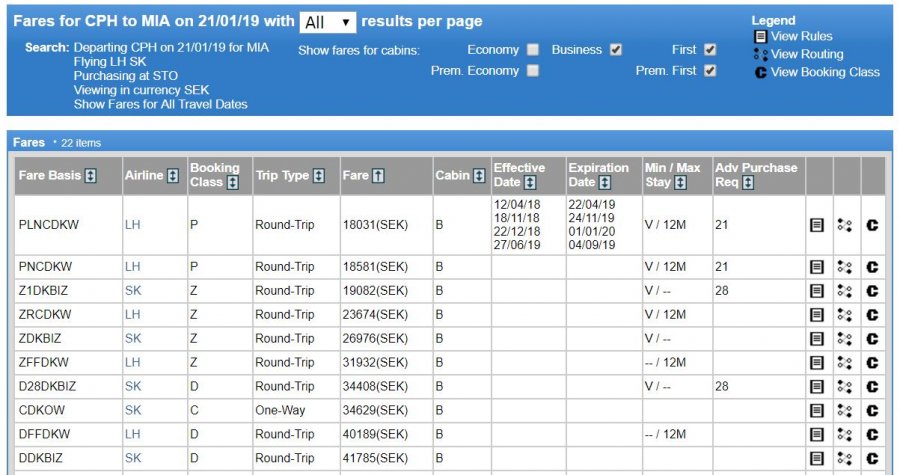The width and height of the screenshot is (900, 475).
Task: View booking class for Z1DKBIZ fare
Action: click(x=872, y=291)
